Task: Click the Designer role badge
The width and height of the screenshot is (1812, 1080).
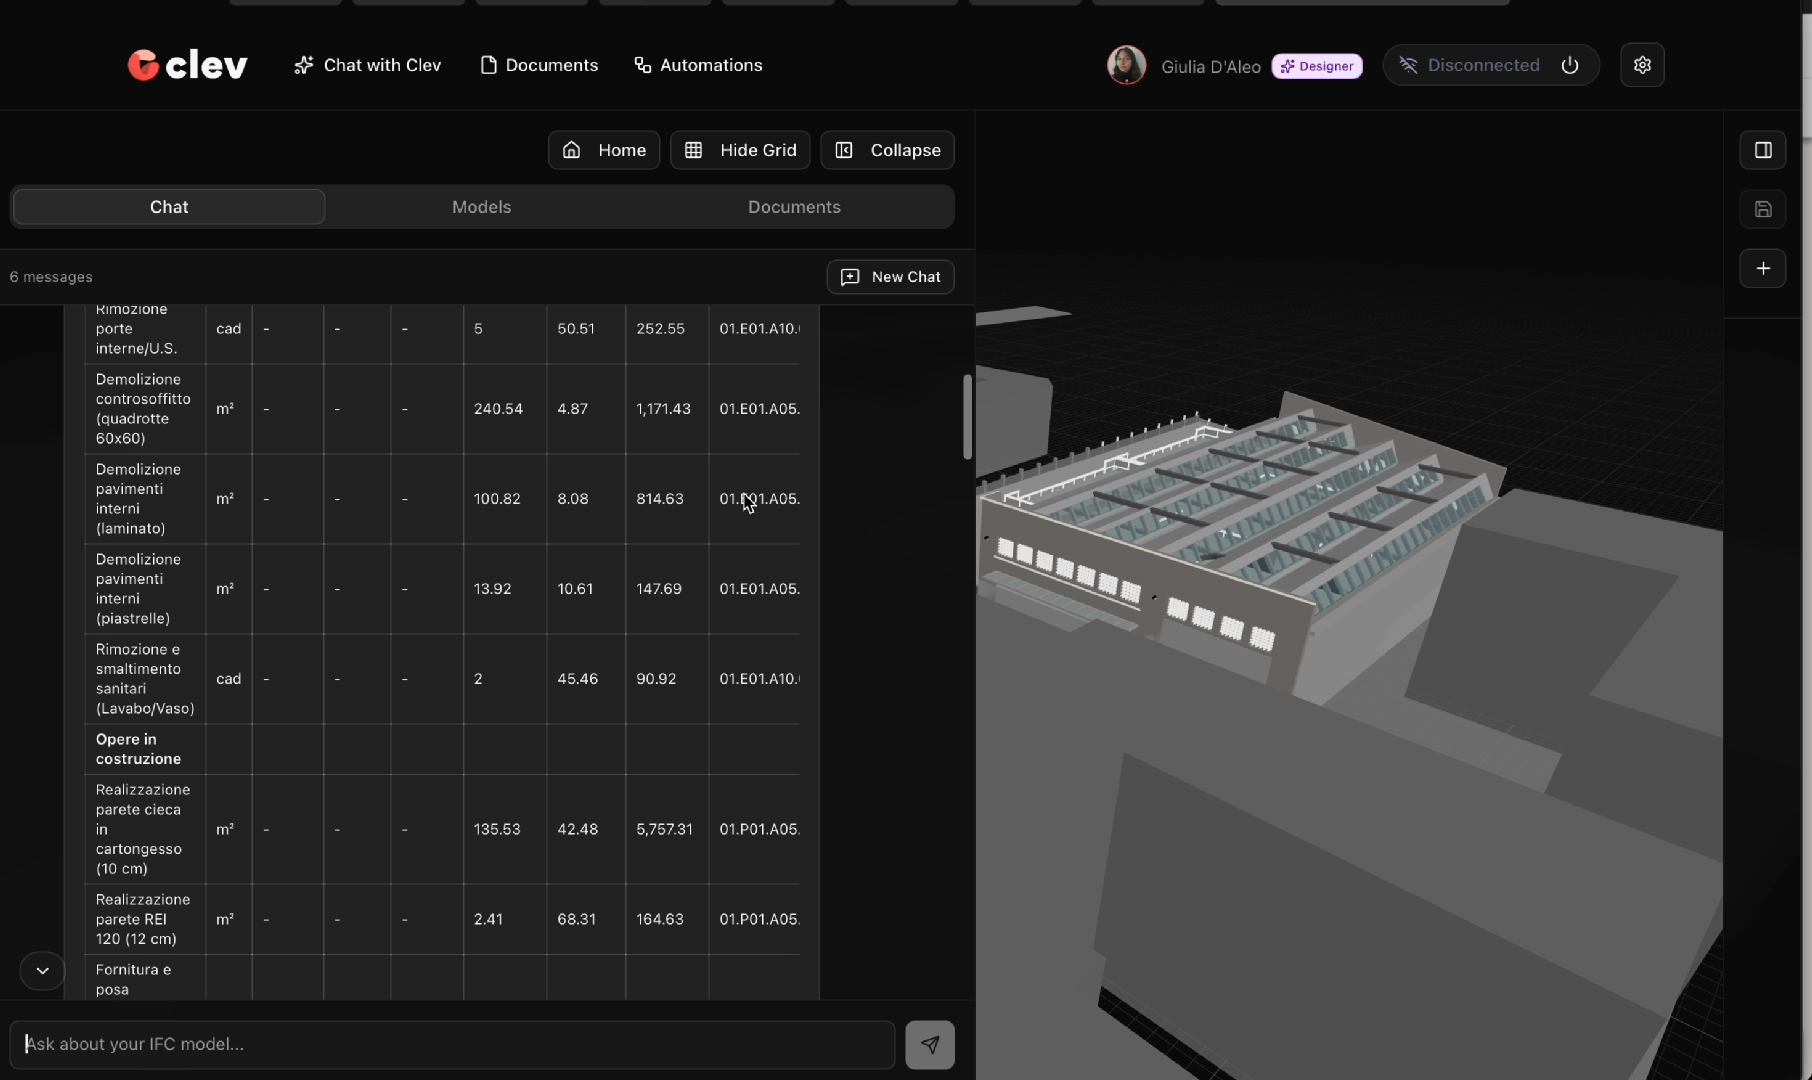Action: (1317, 66)
